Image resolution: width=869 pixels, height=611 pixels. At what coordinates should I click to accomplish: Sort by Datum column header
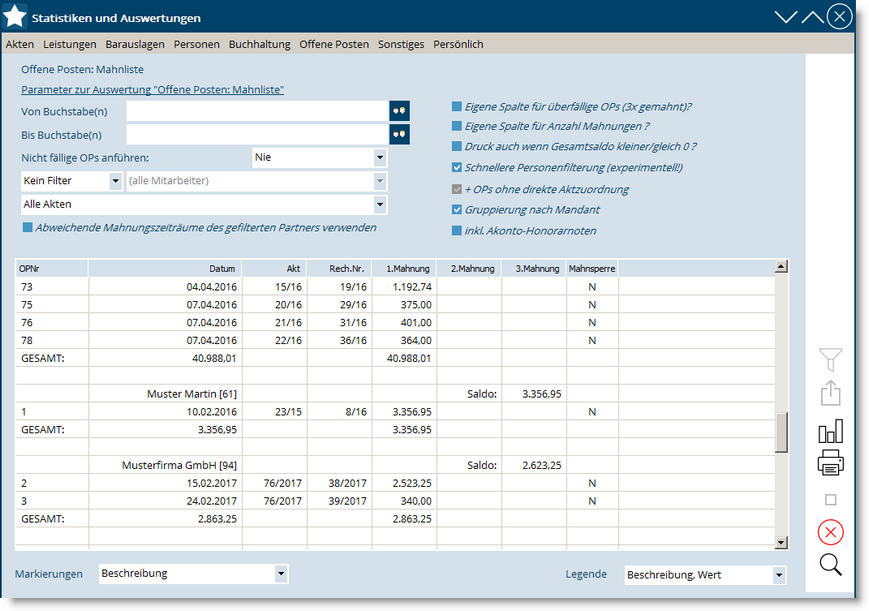click(x=165, y=268)
